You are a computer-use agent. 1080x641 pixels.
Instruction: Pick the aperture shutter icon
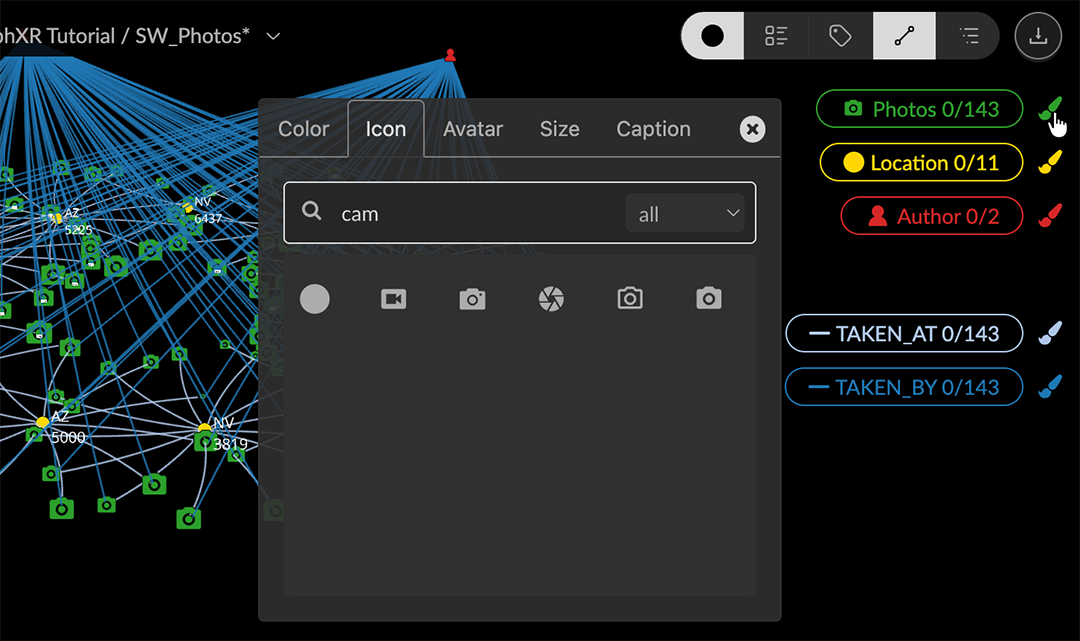[x=551, y=299]
